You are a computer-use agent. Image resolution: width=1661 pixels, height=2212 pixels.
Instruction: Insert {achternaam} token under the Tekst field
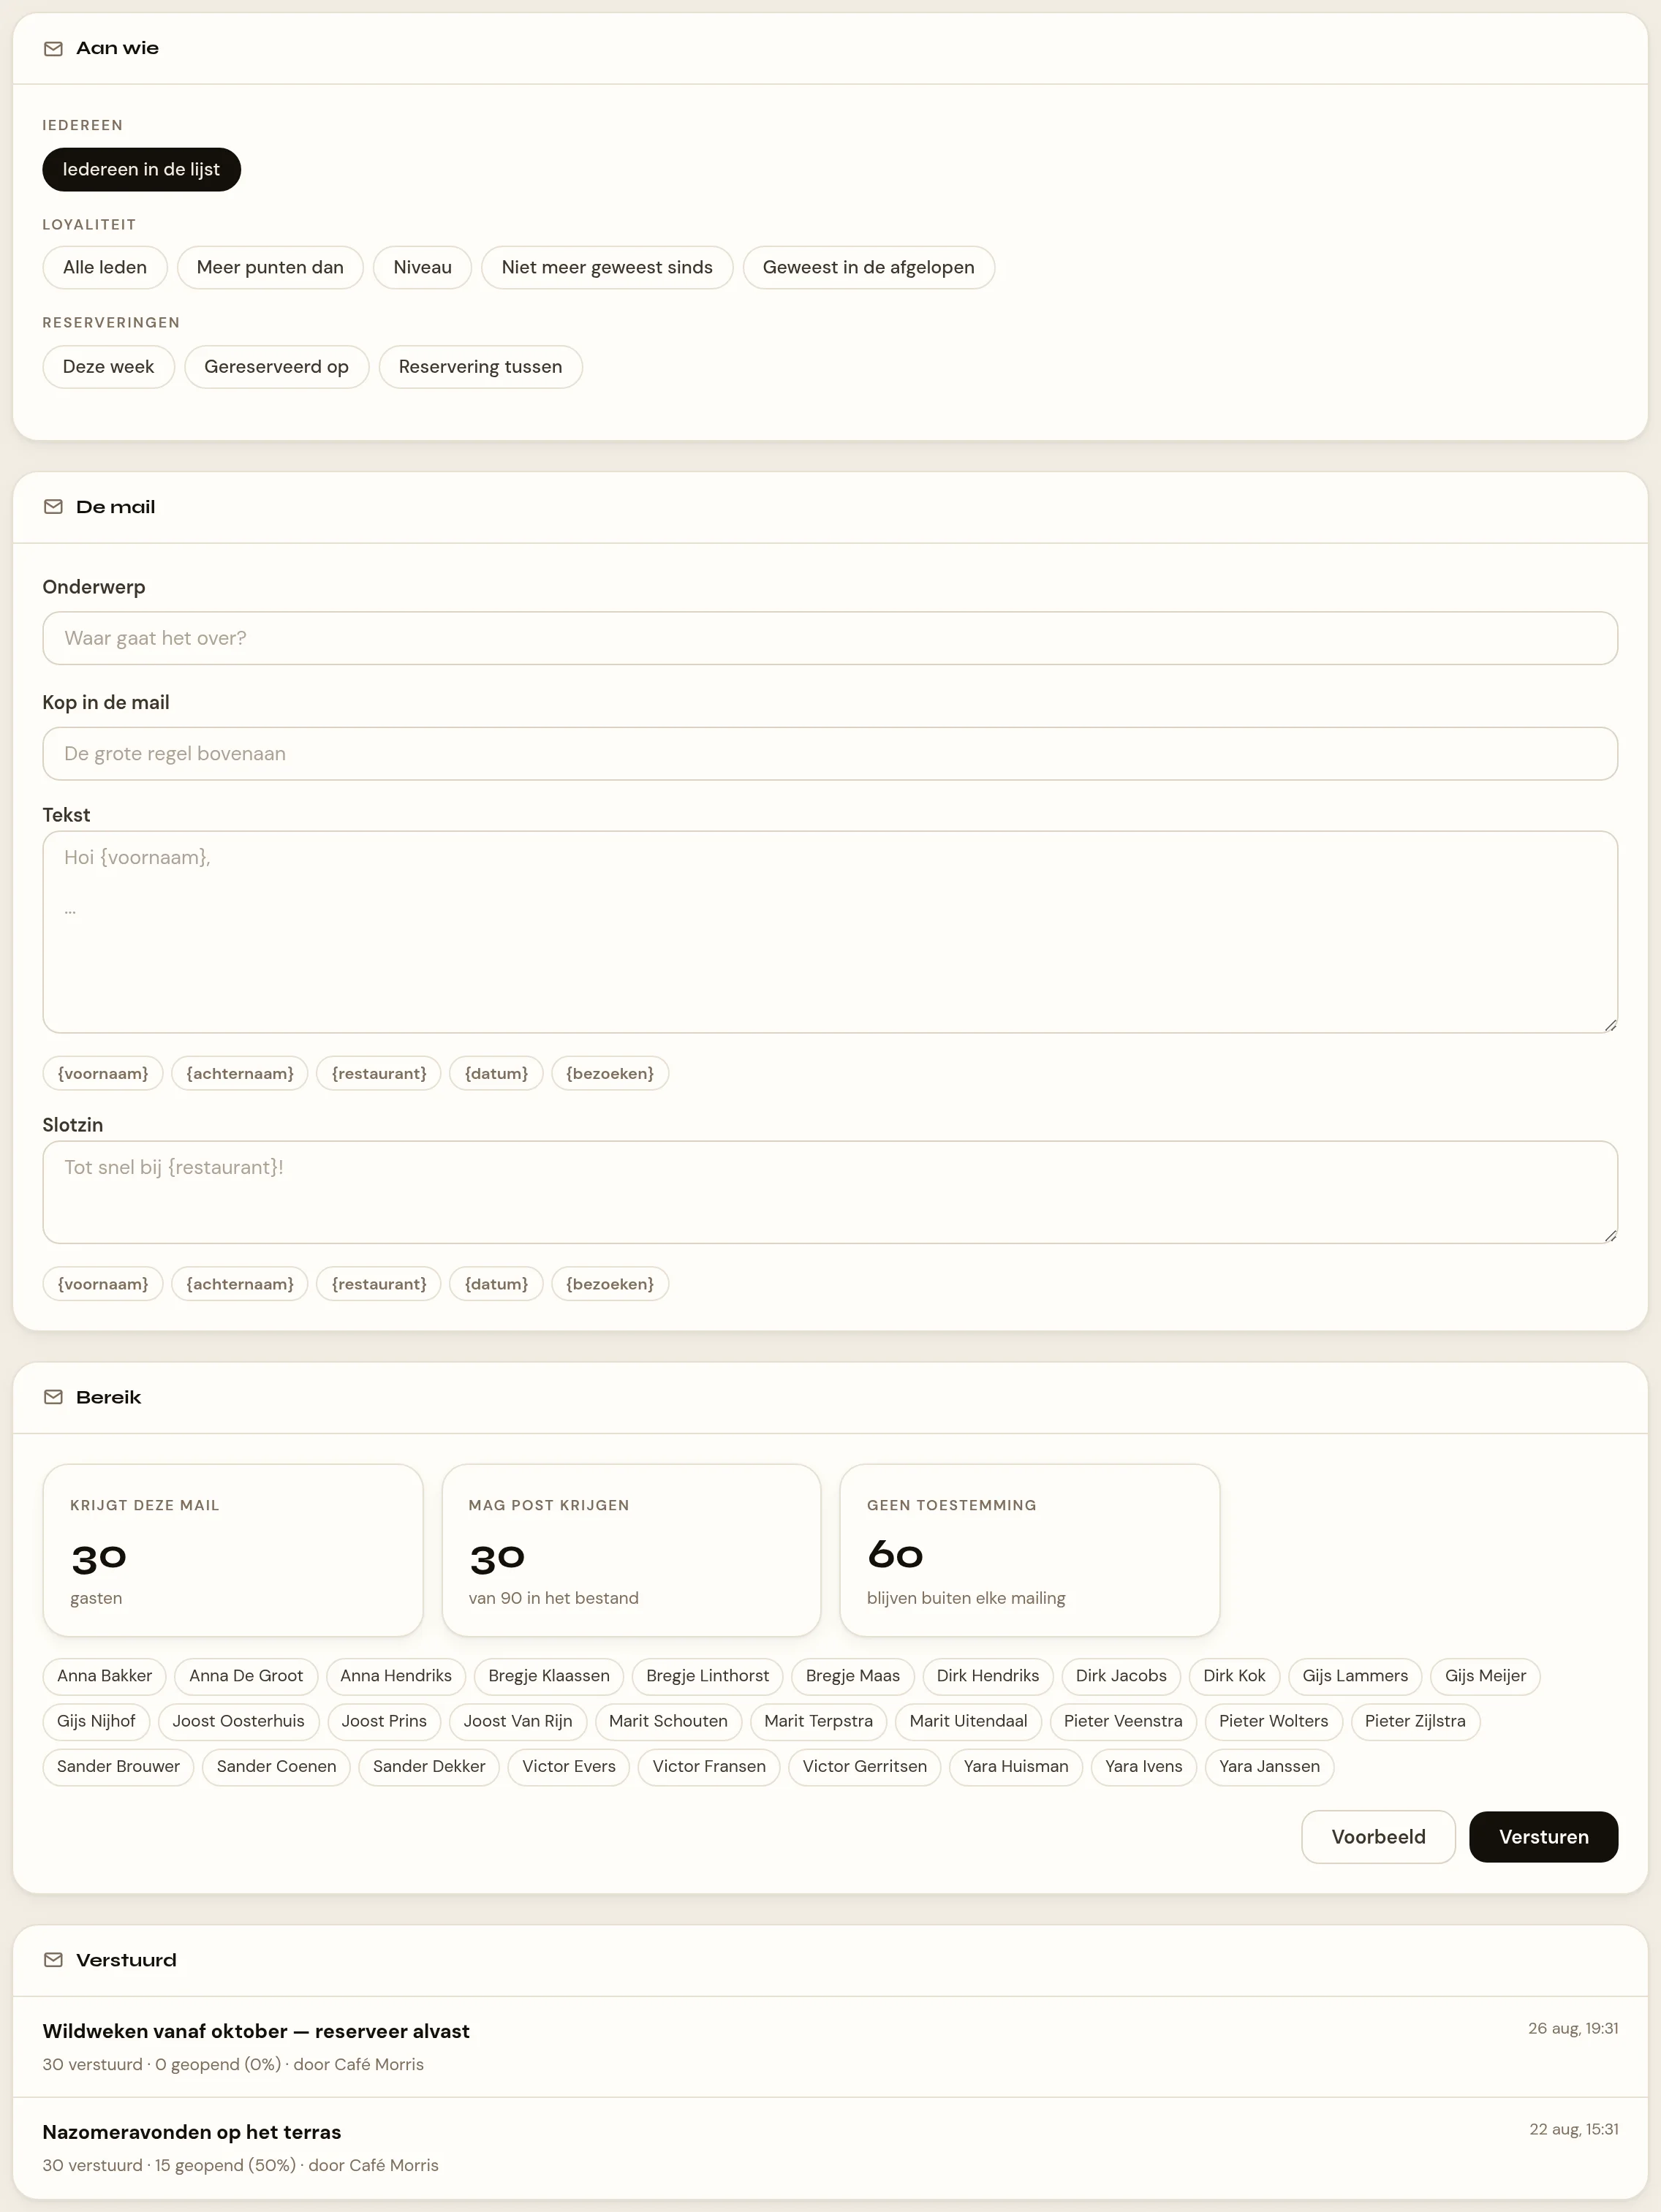click(x=240, y=1073)
